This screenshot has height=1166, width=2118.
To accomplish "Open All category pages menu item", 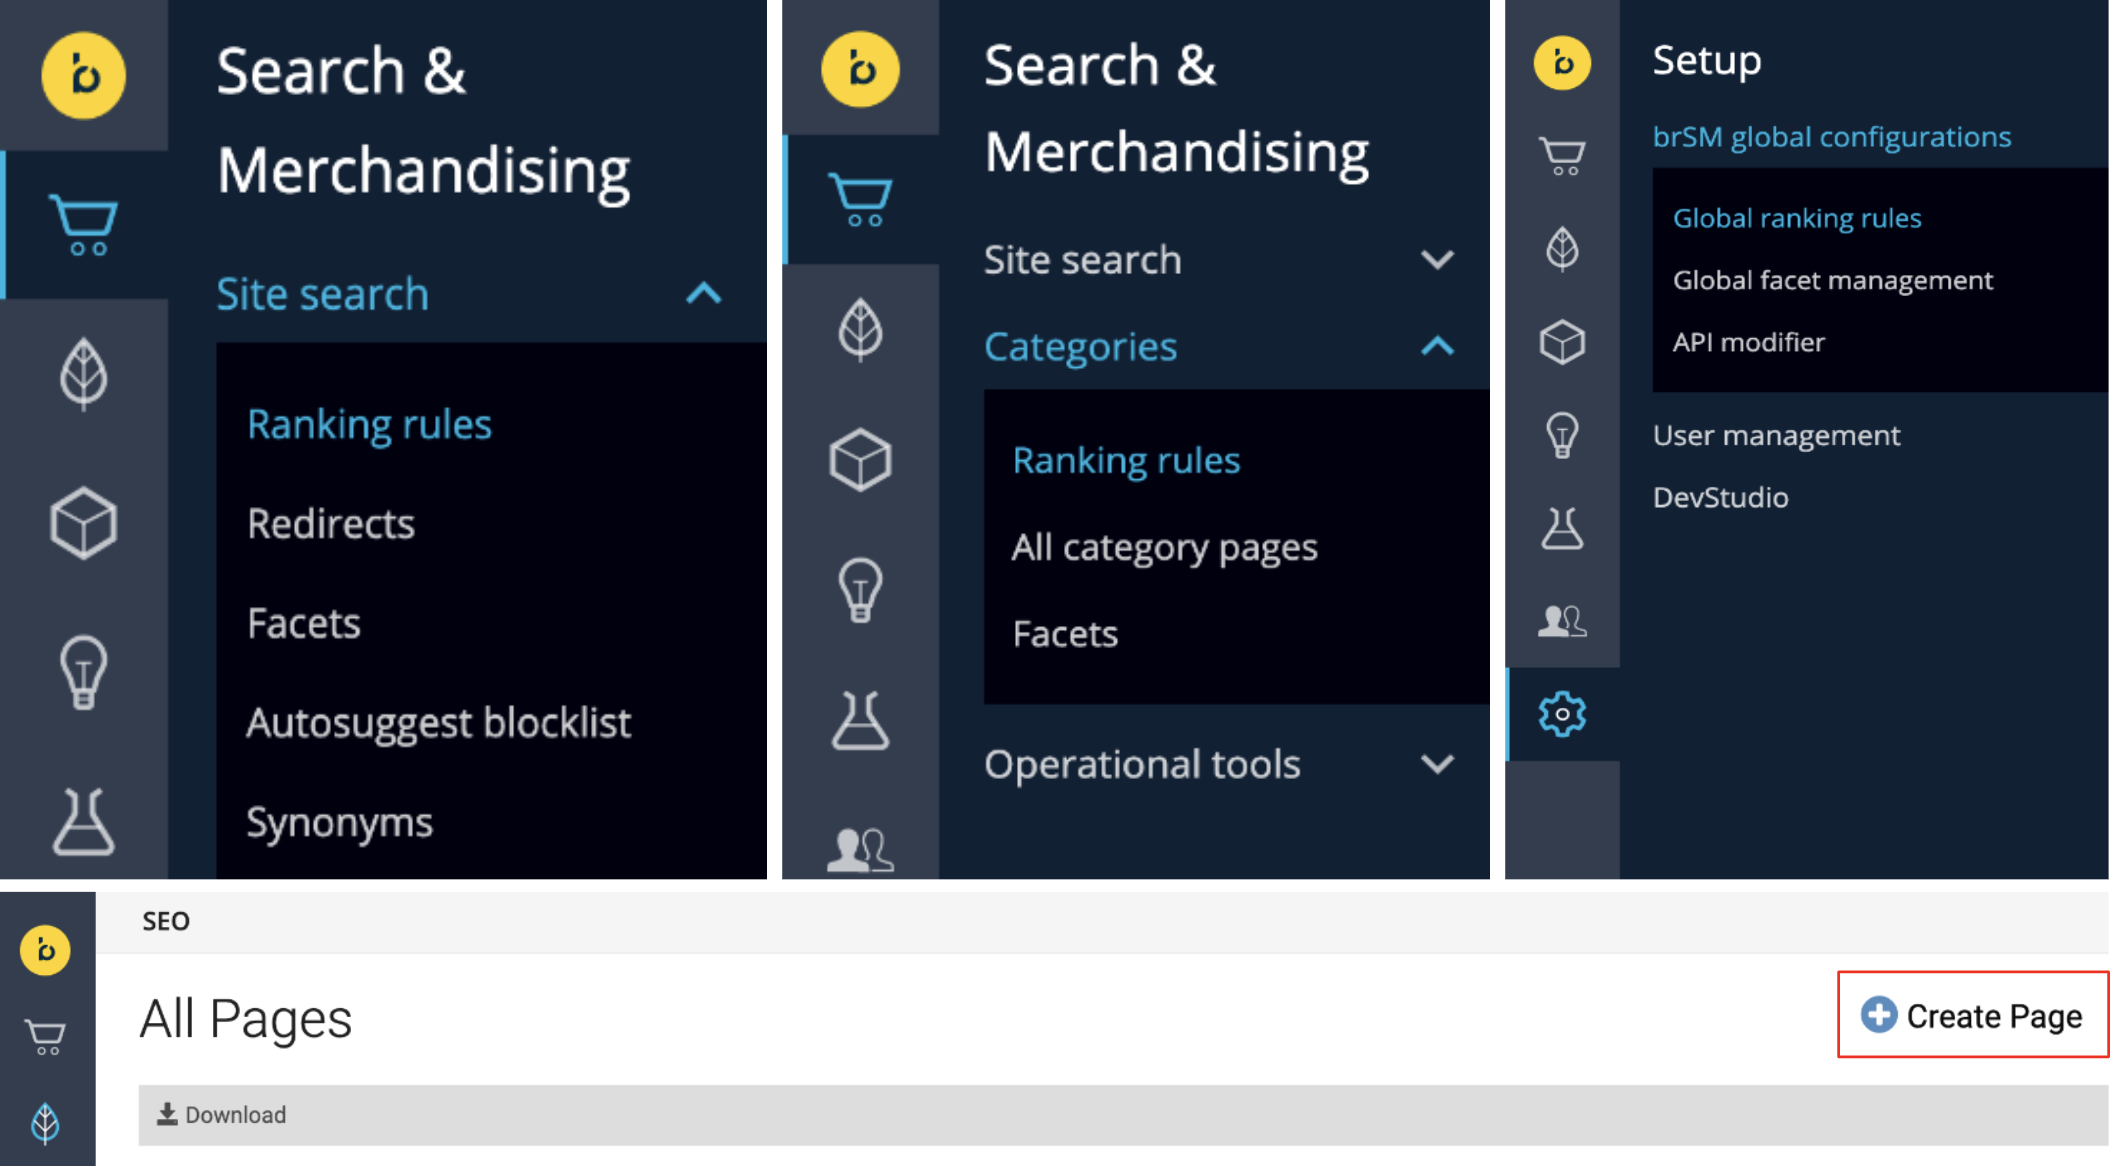I will [x=1164, y=547].
